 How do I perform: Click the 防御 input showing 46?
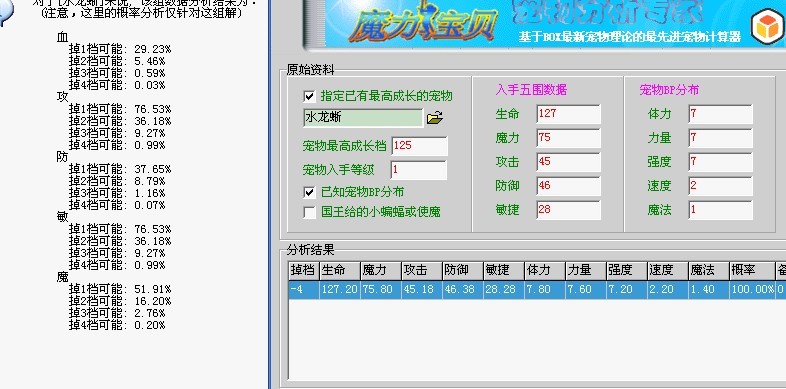tap(568, 186)
